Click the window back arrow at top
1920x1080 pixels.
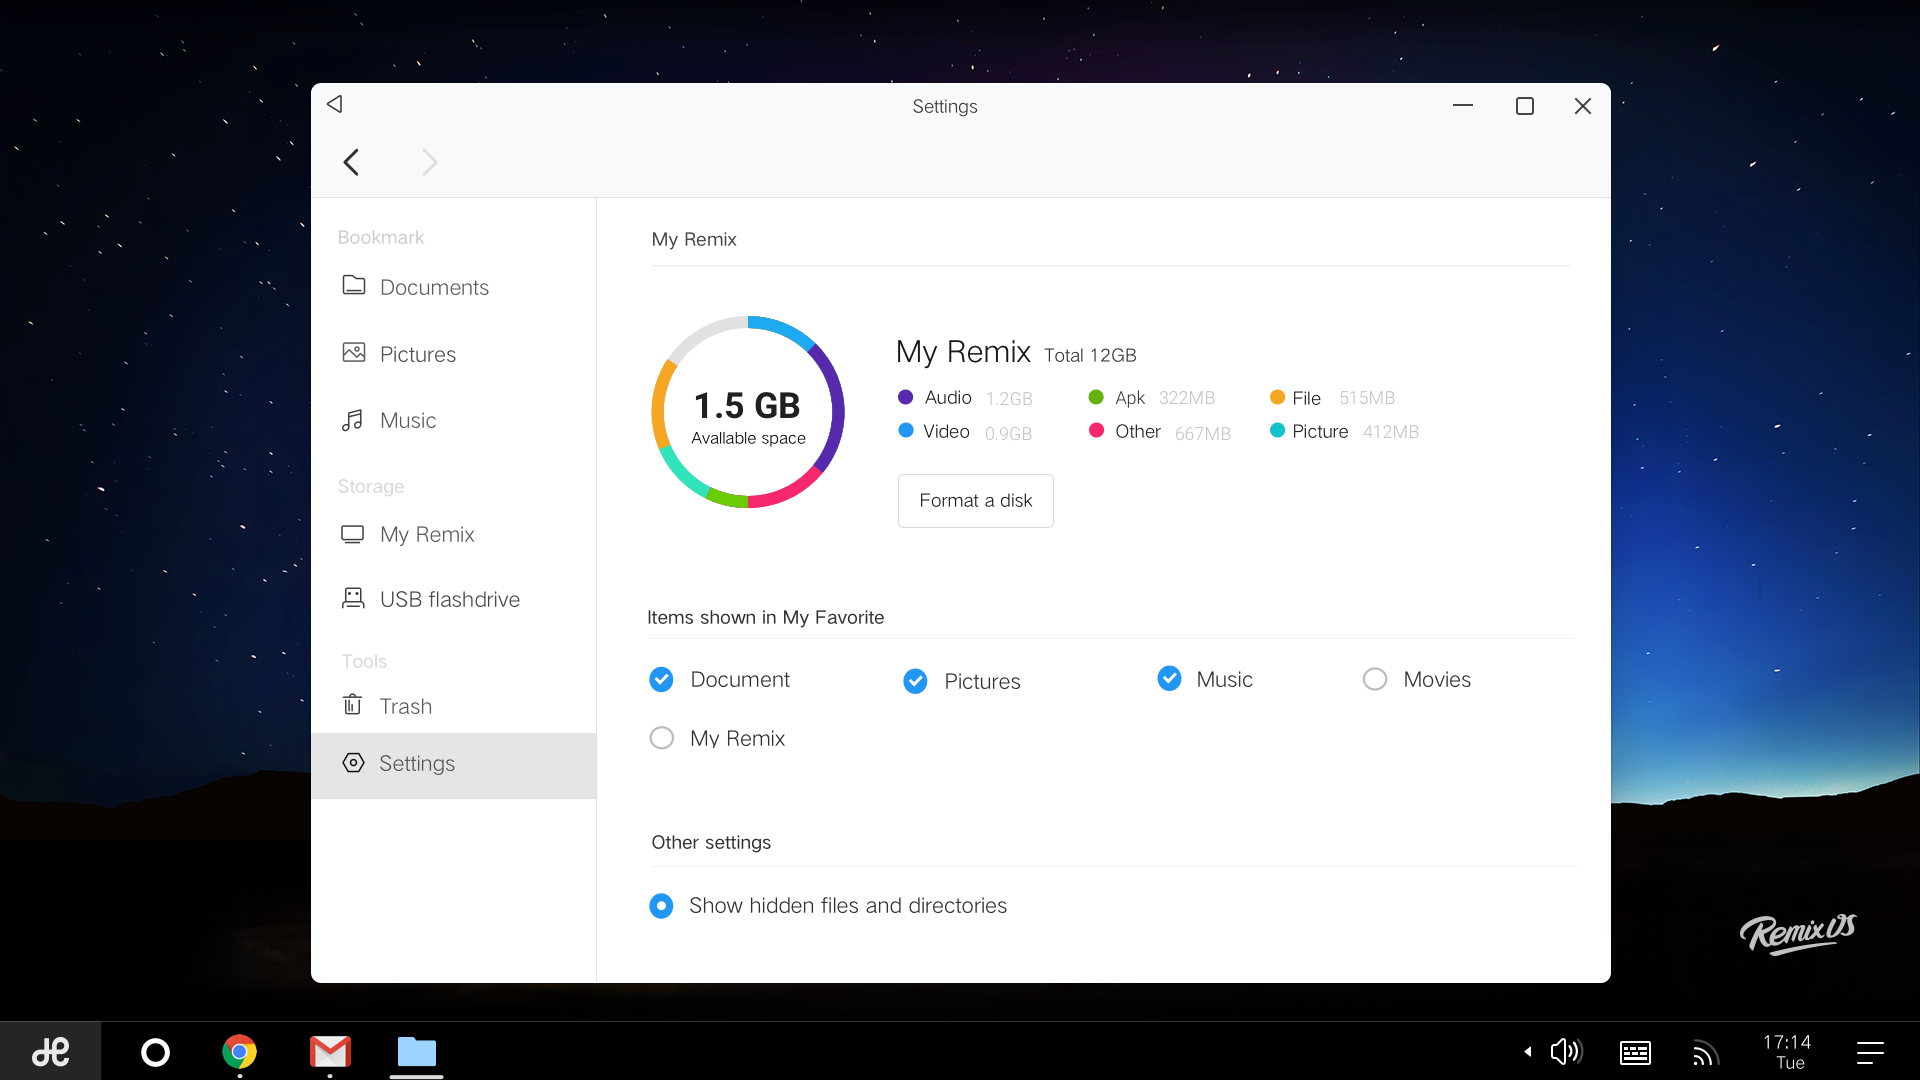[336, 105]
